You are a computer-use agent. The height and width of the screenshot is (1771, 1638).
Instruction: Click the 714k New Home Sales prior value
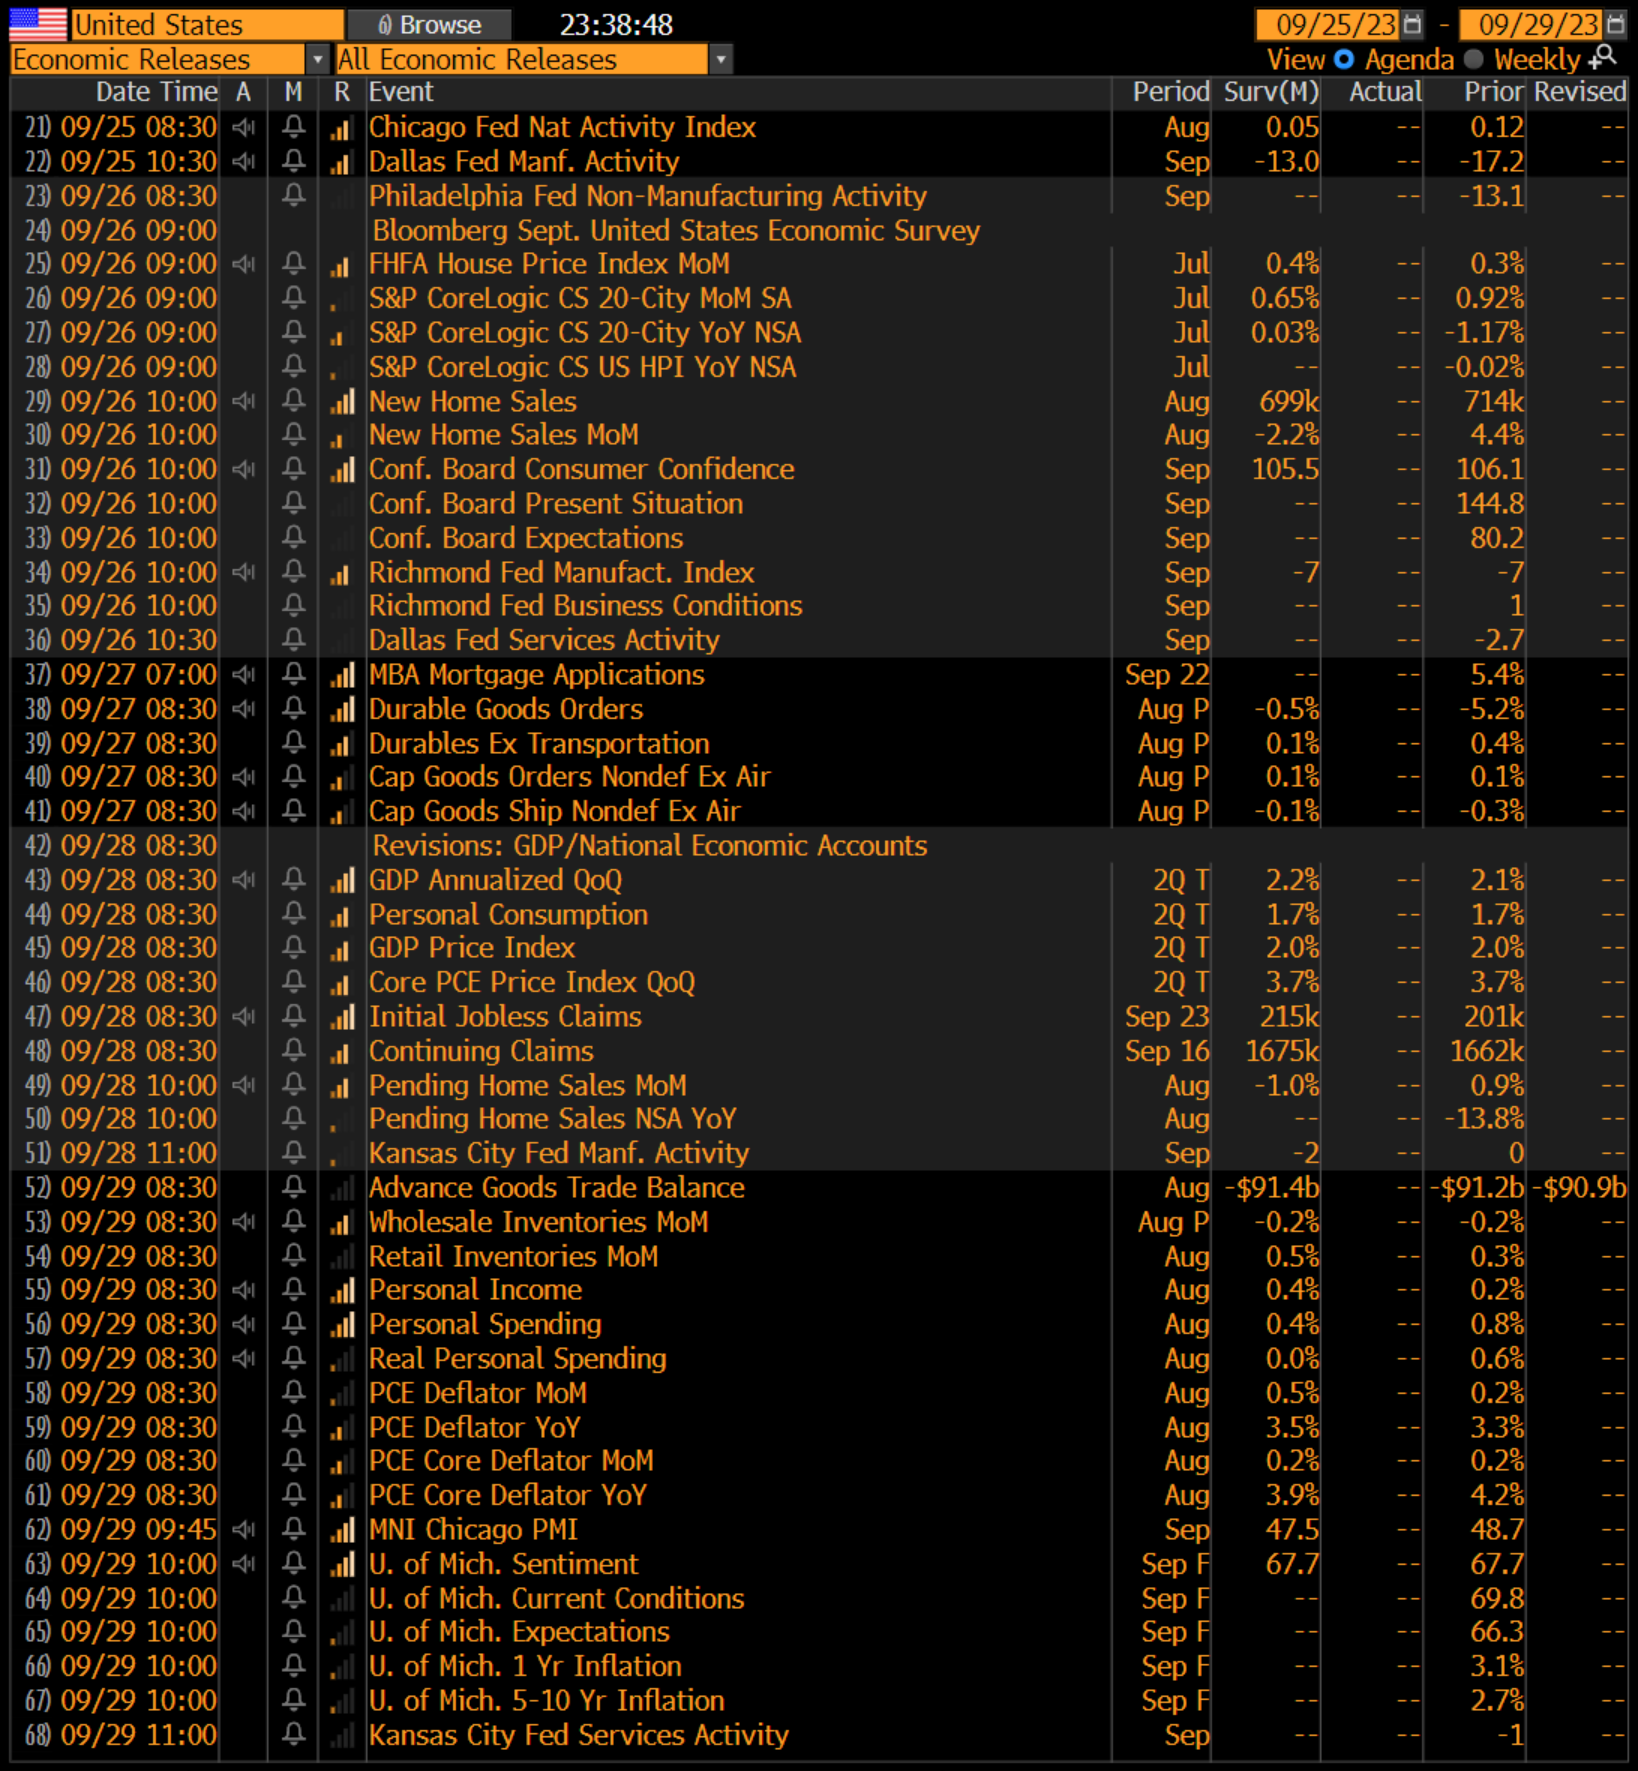pos(1494,401)
